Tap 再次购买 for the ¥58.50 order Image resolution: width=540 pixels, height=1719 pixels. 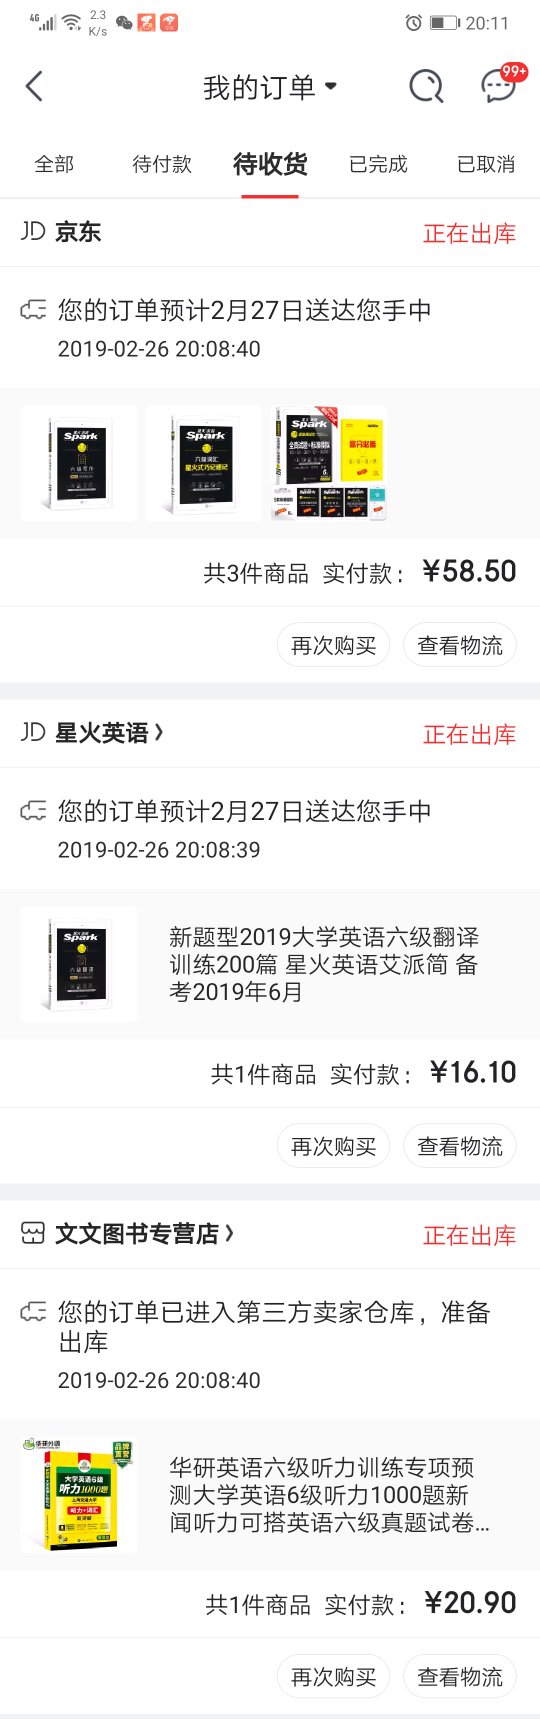coord(334,645)
